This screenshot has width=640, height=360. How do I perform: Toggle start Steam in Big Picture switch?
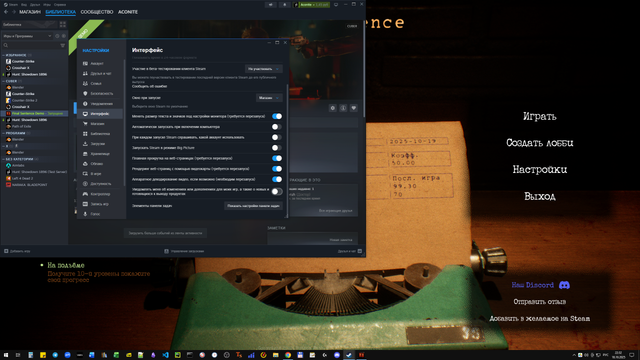277,148
